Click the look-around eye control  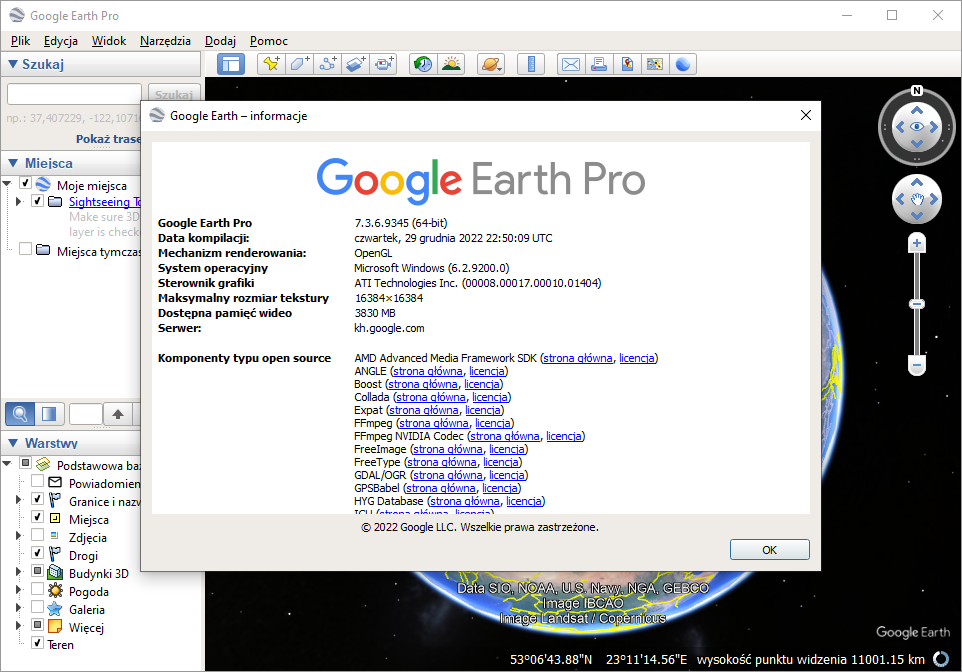click(x=917, y=127)
